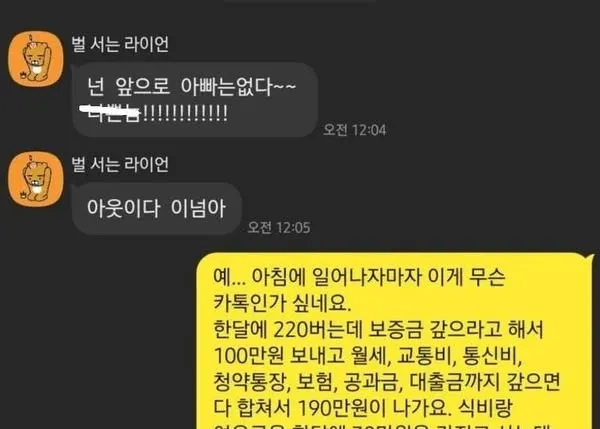Screen dimensions: 600x429
Task: Click the gray bar cut off at top
Action: point(299,1)
